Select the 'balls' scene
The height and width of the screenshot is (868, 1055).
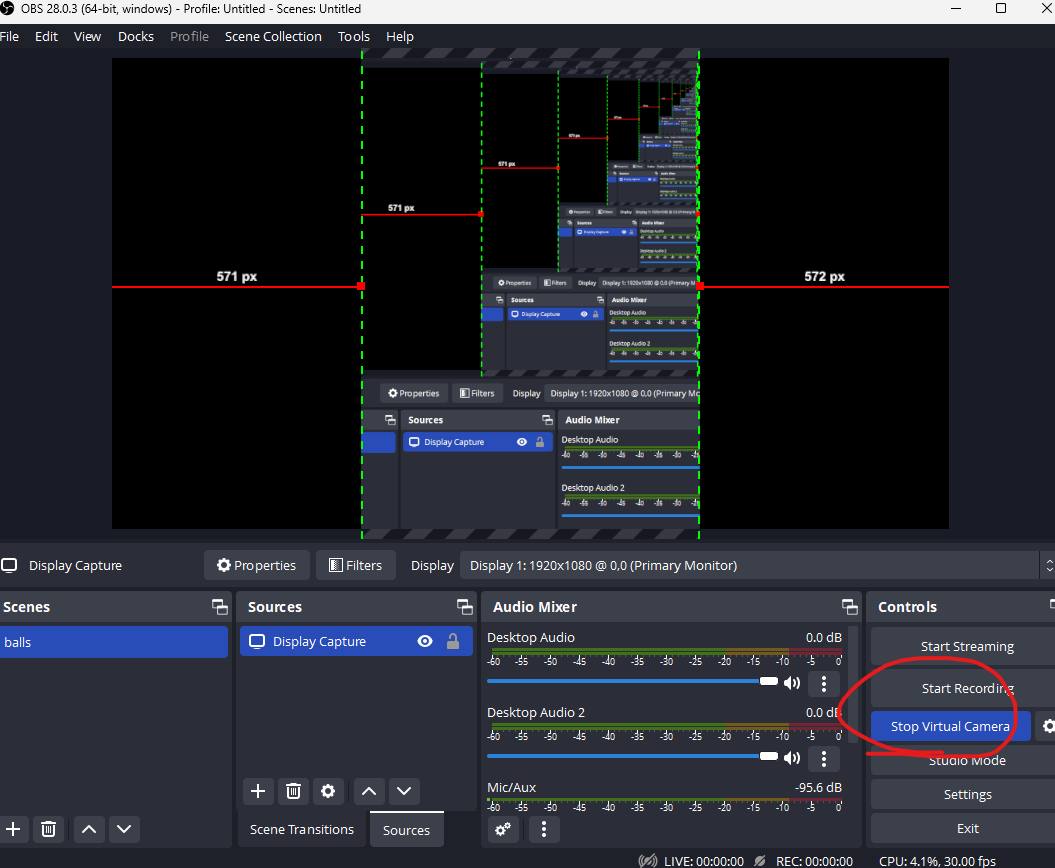click(113, 642)
